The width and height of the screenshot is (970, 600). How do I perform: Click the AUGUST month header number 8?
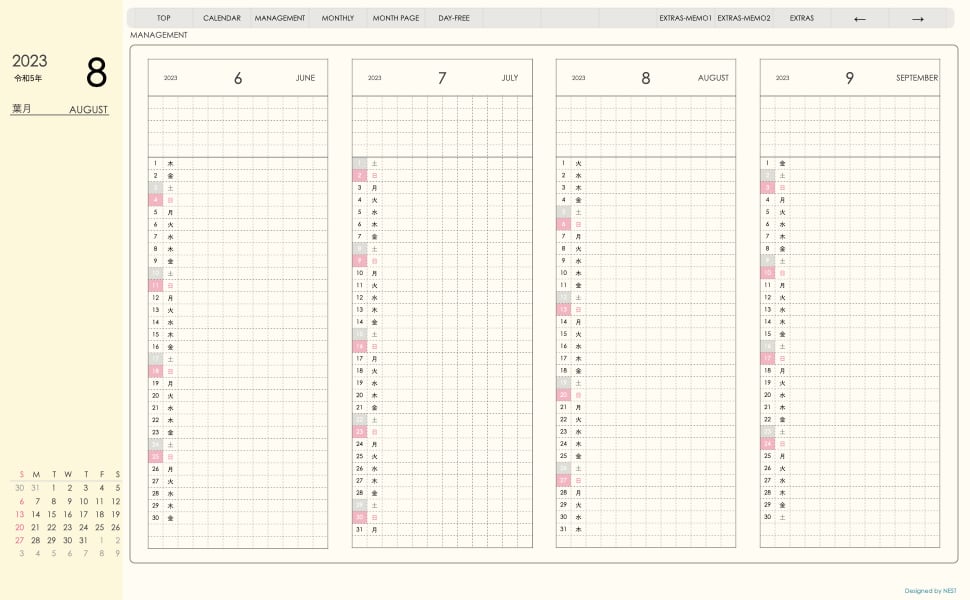pyautogui.click(x=646, y=78)
